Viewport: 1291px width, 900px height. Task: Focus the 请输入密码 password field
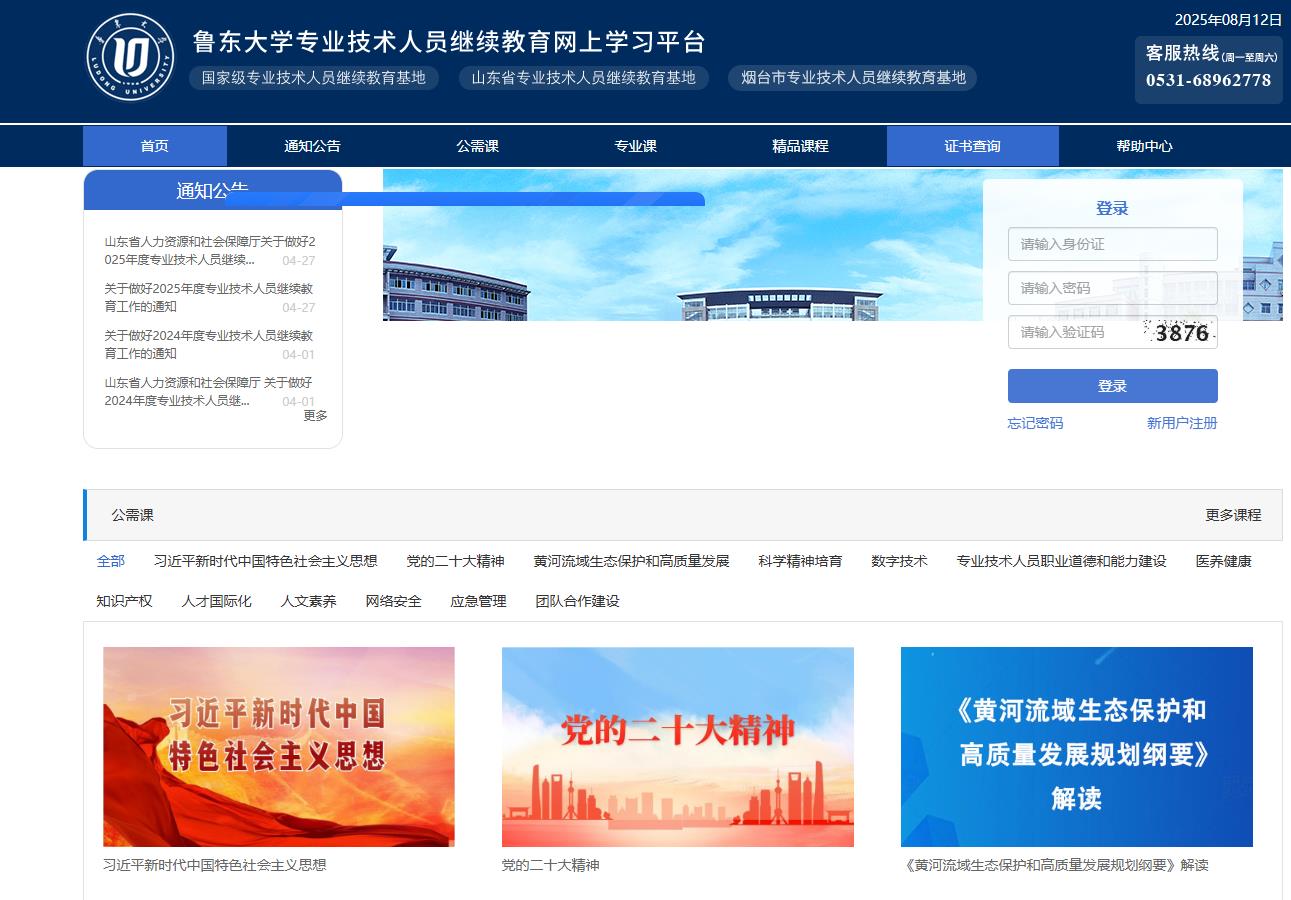point(1112,288)
